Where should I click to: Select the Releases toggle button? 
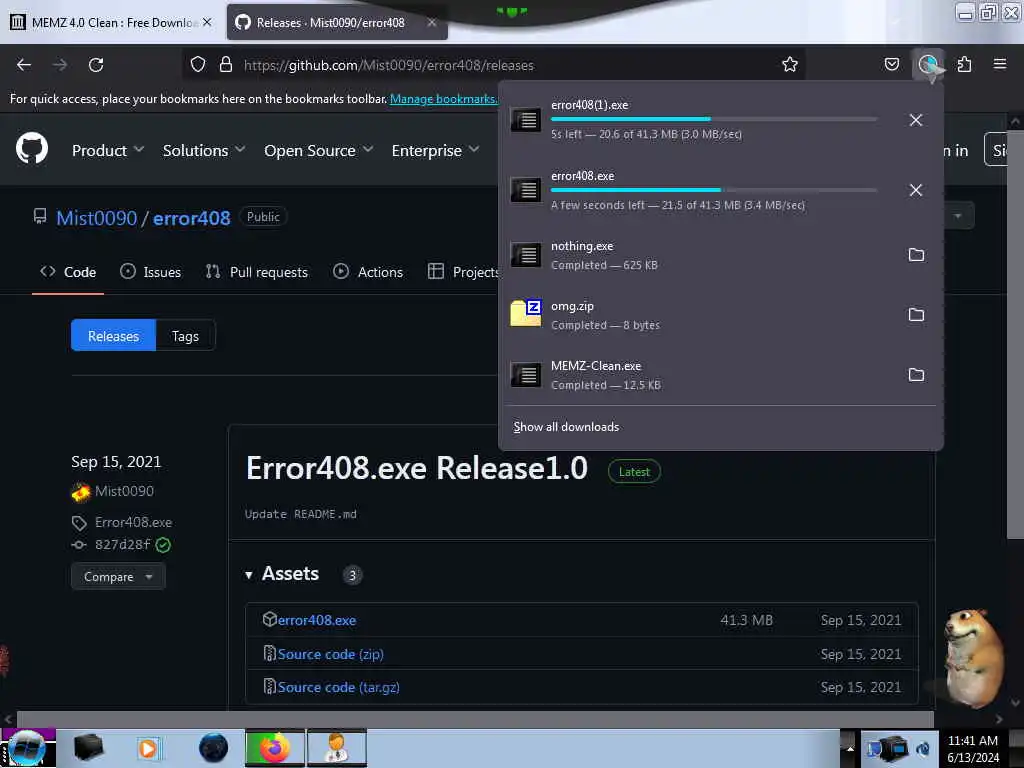[x=114, y=336]
